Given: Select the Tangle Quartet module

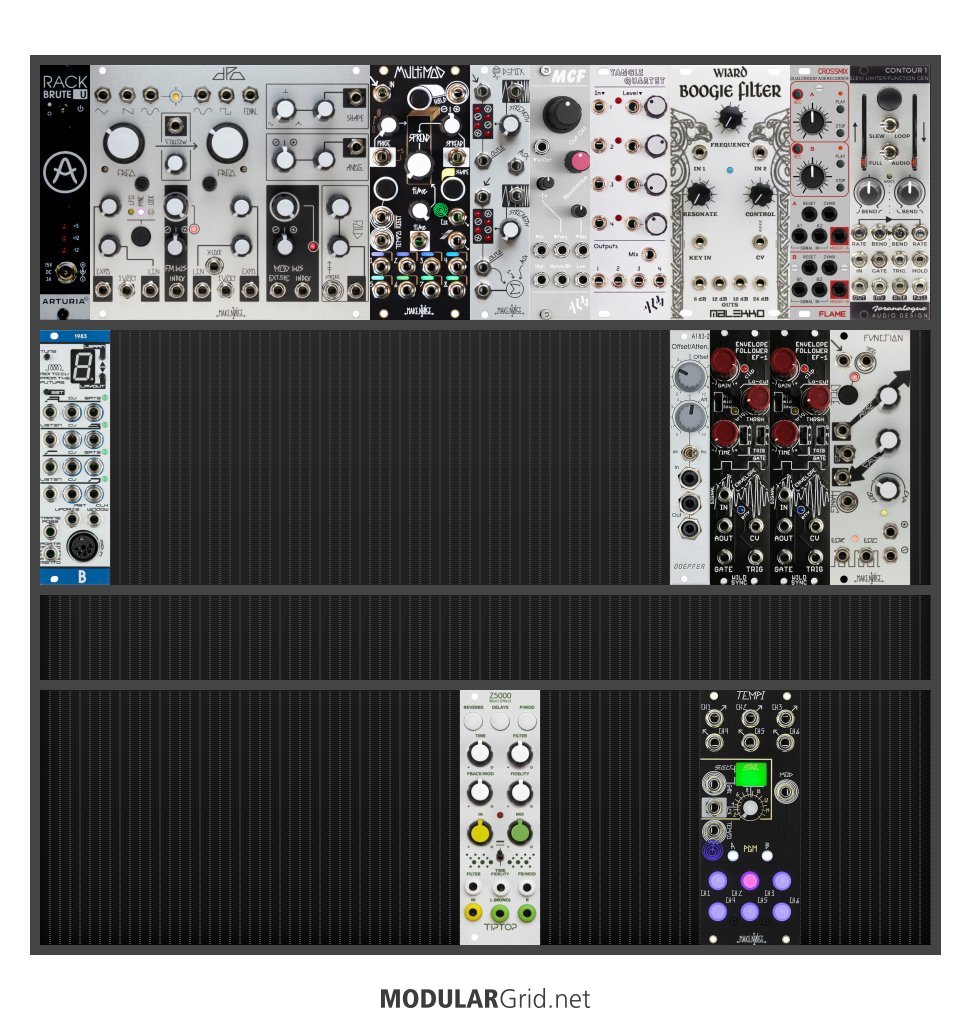Looking at the screenshot, I should click(630, 192).
